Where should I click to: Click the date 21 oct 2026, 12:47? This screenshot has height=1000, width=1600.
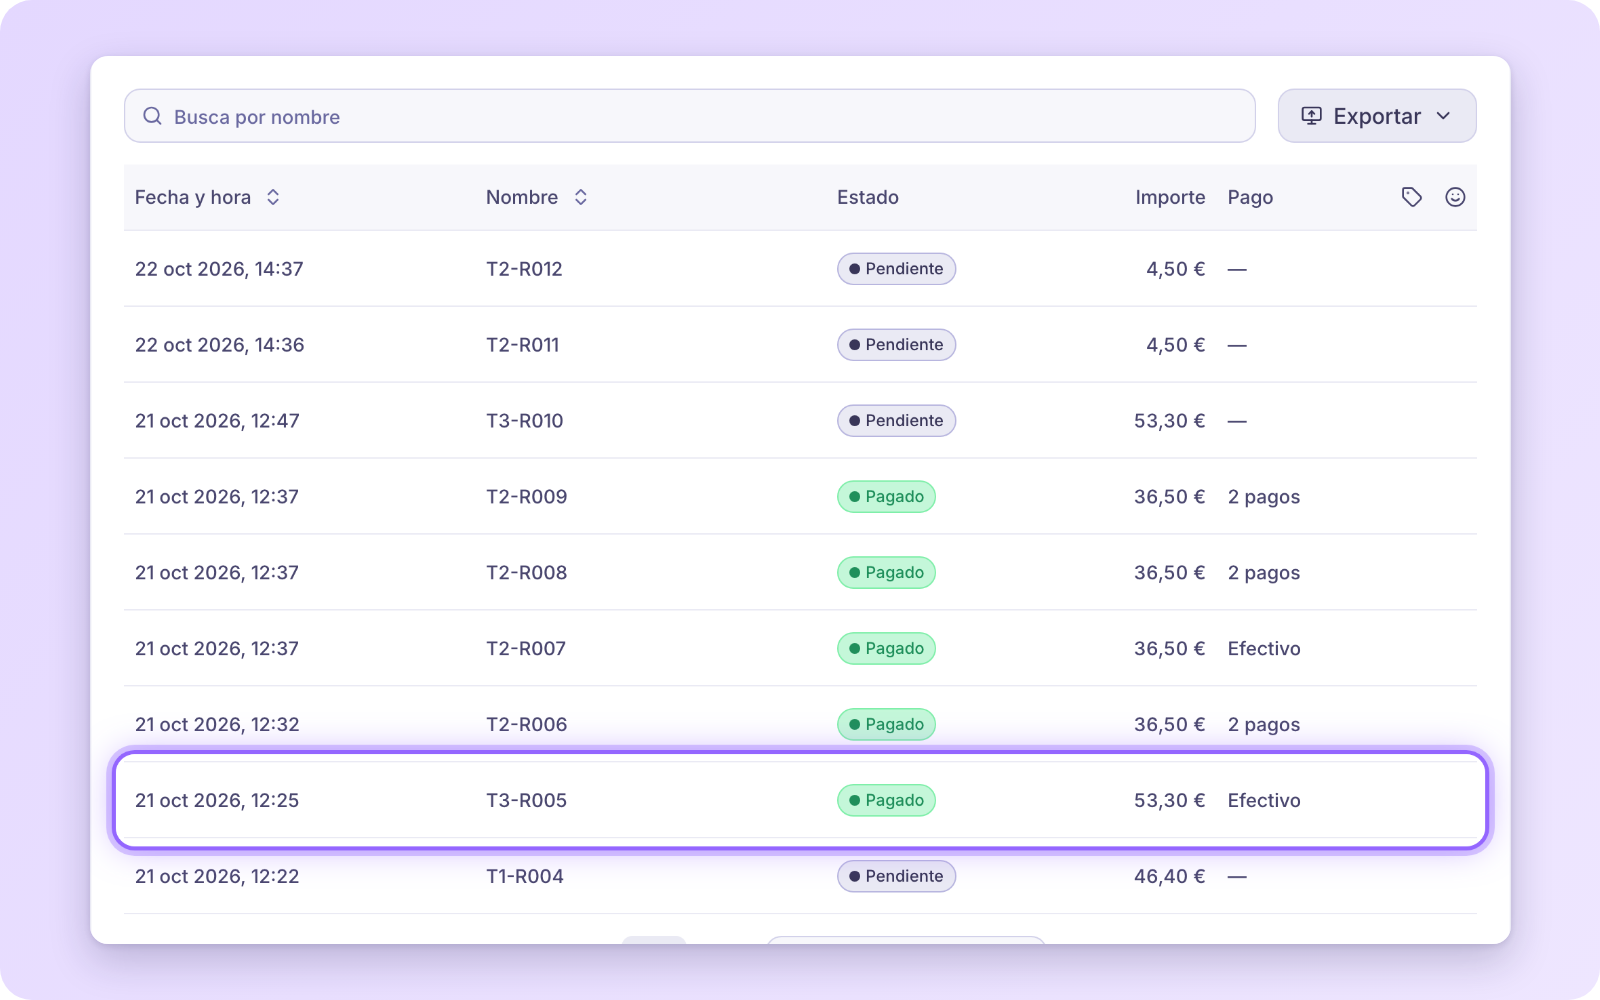[217, 421]
